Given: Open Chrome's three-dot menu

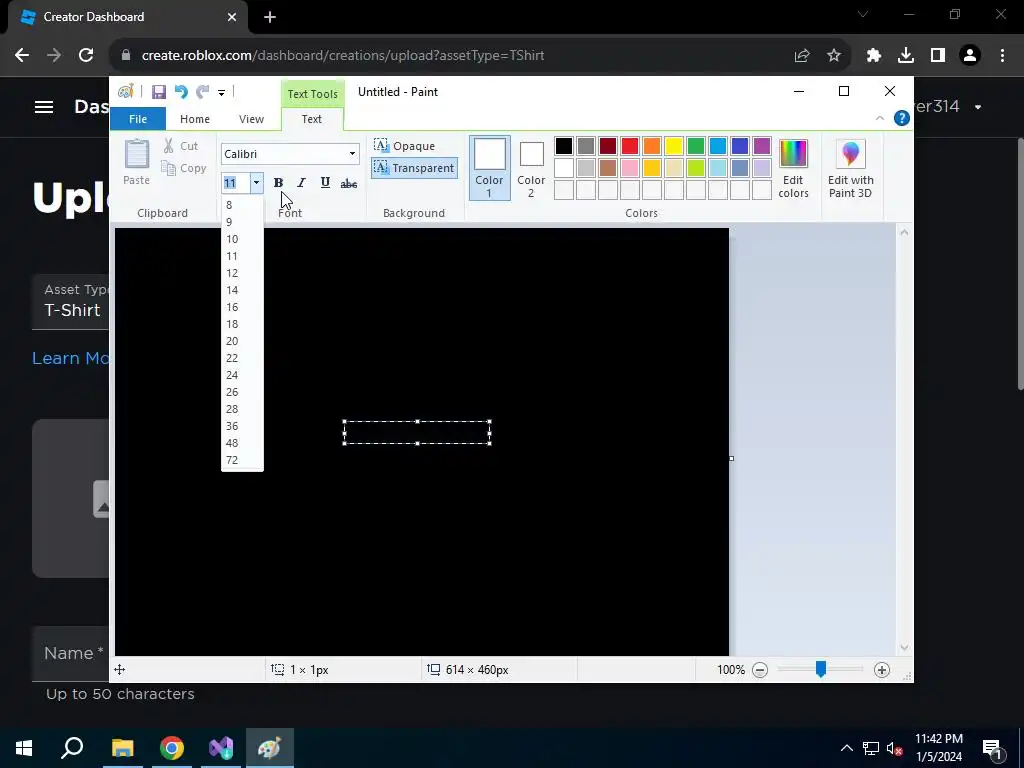Looking at the screenshot, I should point(1002,56).
